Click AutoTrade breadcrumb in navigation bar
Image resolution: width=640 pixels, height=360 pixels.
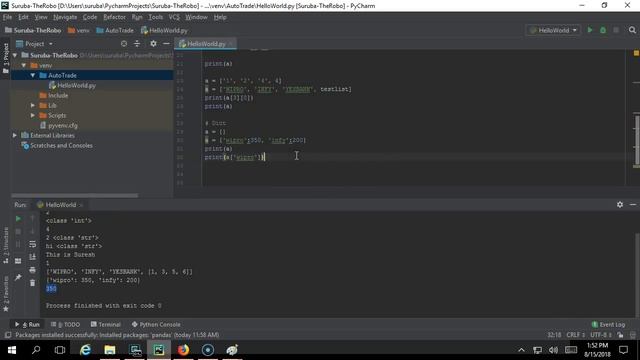click(115, 30)
